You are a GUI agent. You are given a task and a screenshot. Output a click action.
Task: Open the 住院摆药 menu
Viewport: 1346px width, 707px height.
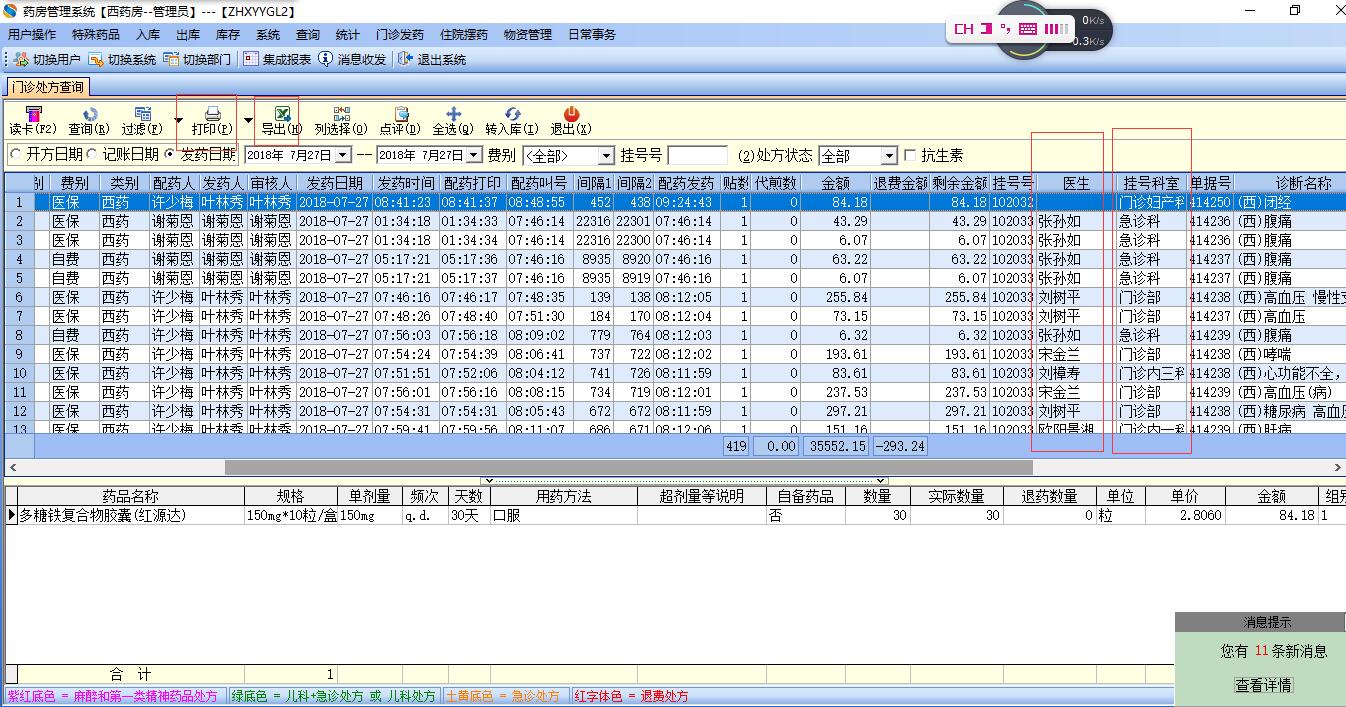click(x=464, y=35)
